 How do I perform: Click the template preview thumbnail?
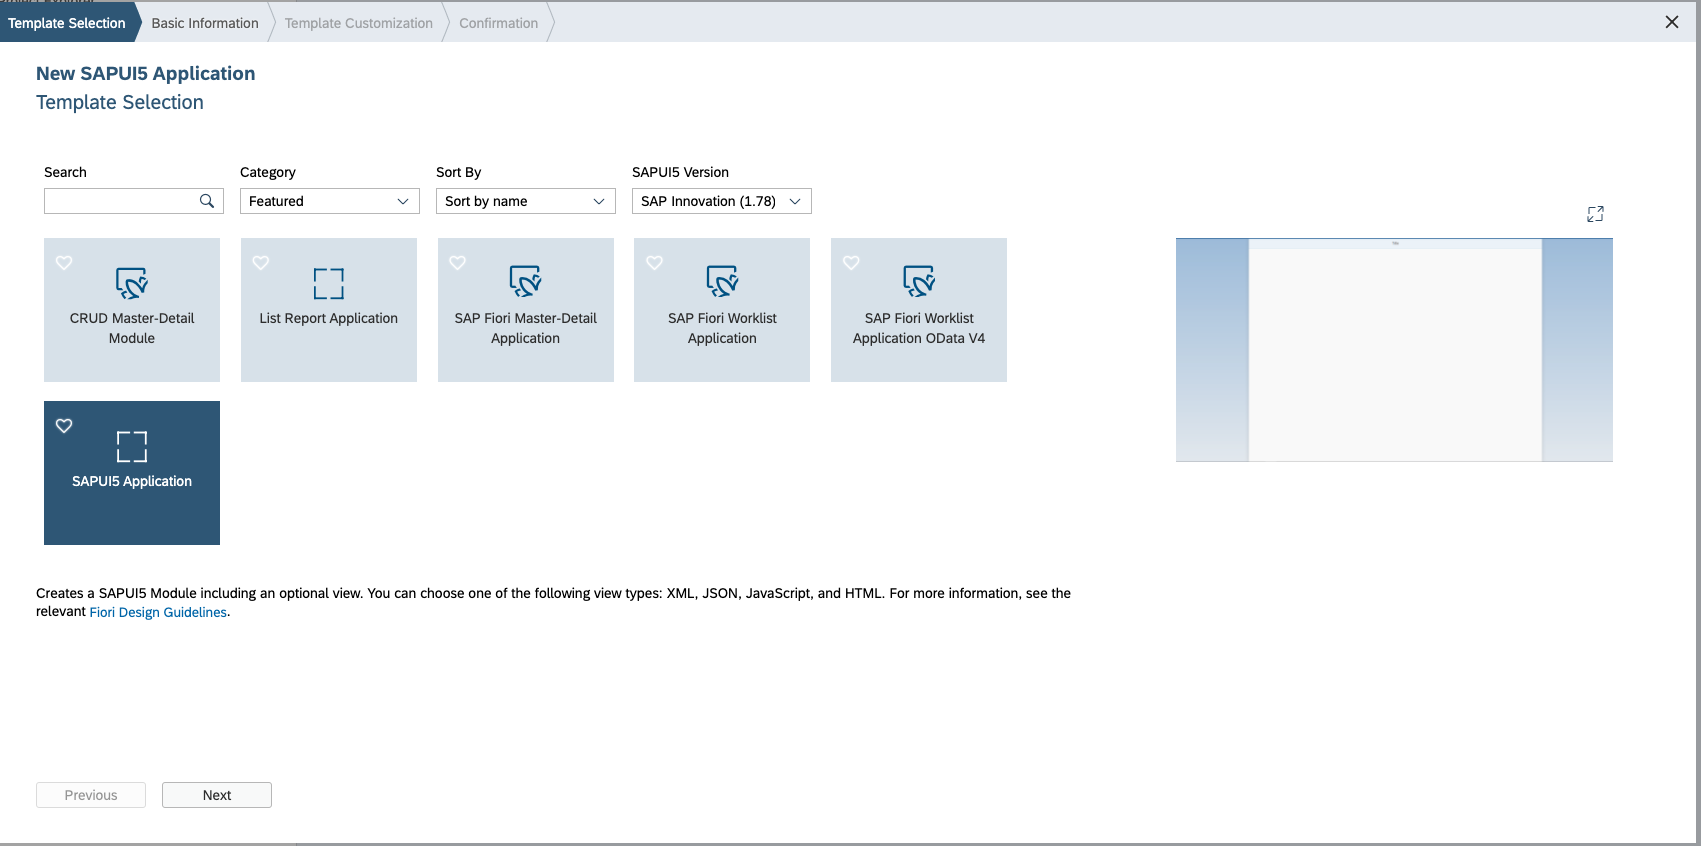coord(1394,350)
